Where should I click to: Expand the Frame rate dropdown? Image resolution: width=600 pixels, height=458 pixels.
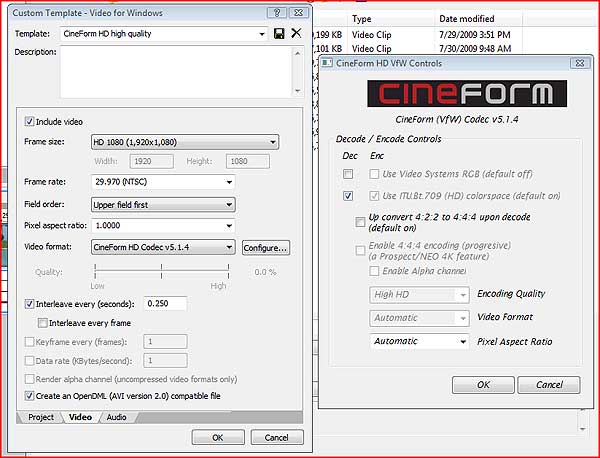tap(229, 182)
